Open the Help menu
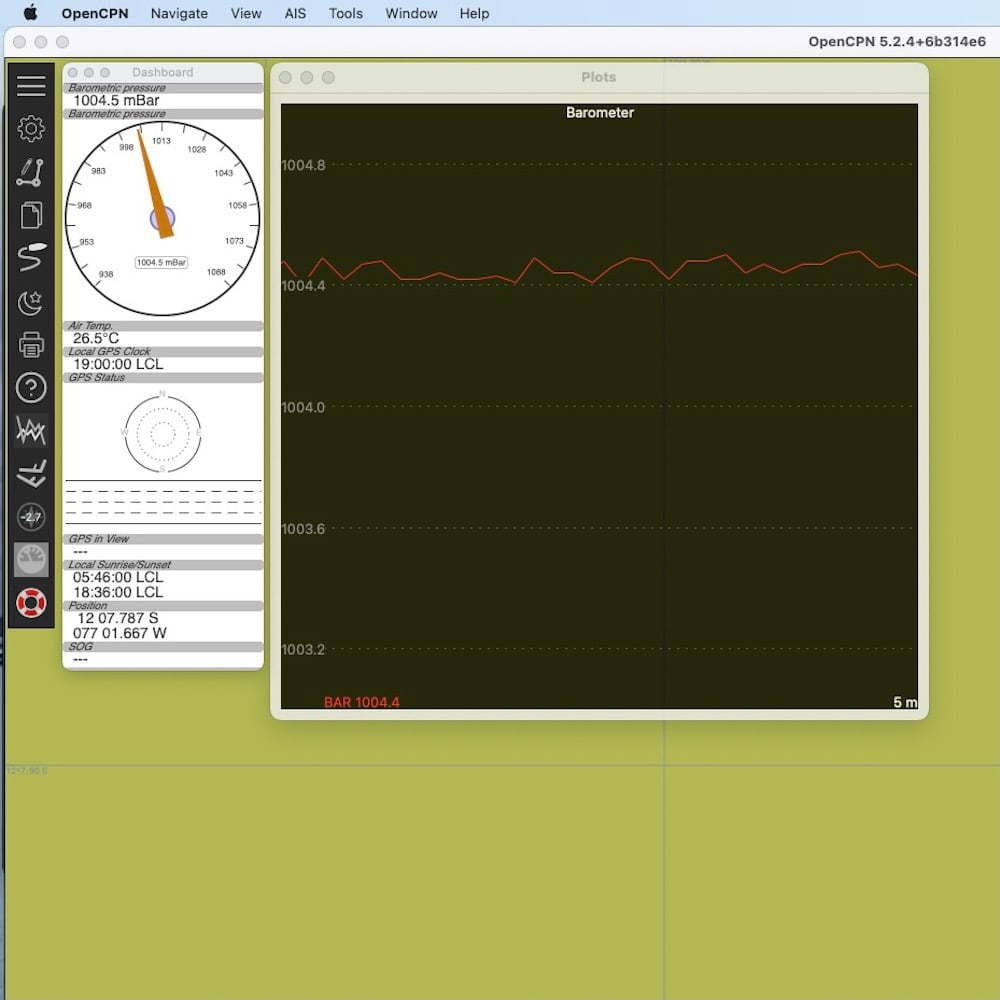This screenshot has width=1000, height=1000. pos(474,13)
